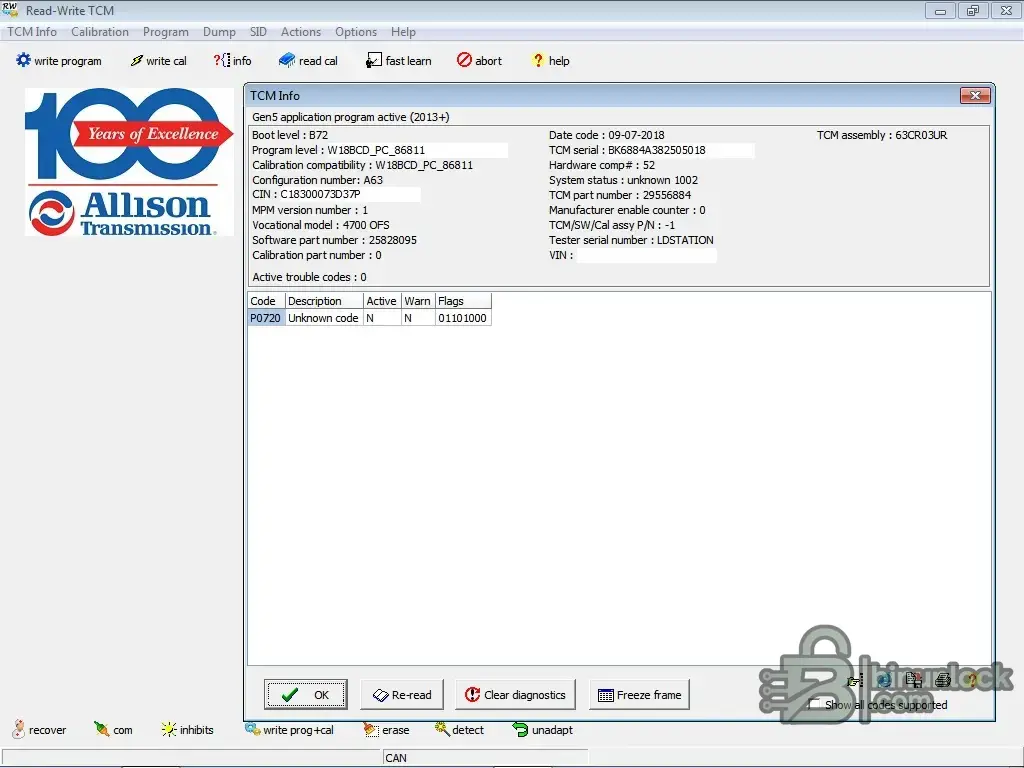Confirm with the OK button
Image resolution: width=1024 pixels, height=768 pixels.
point(306,694)
